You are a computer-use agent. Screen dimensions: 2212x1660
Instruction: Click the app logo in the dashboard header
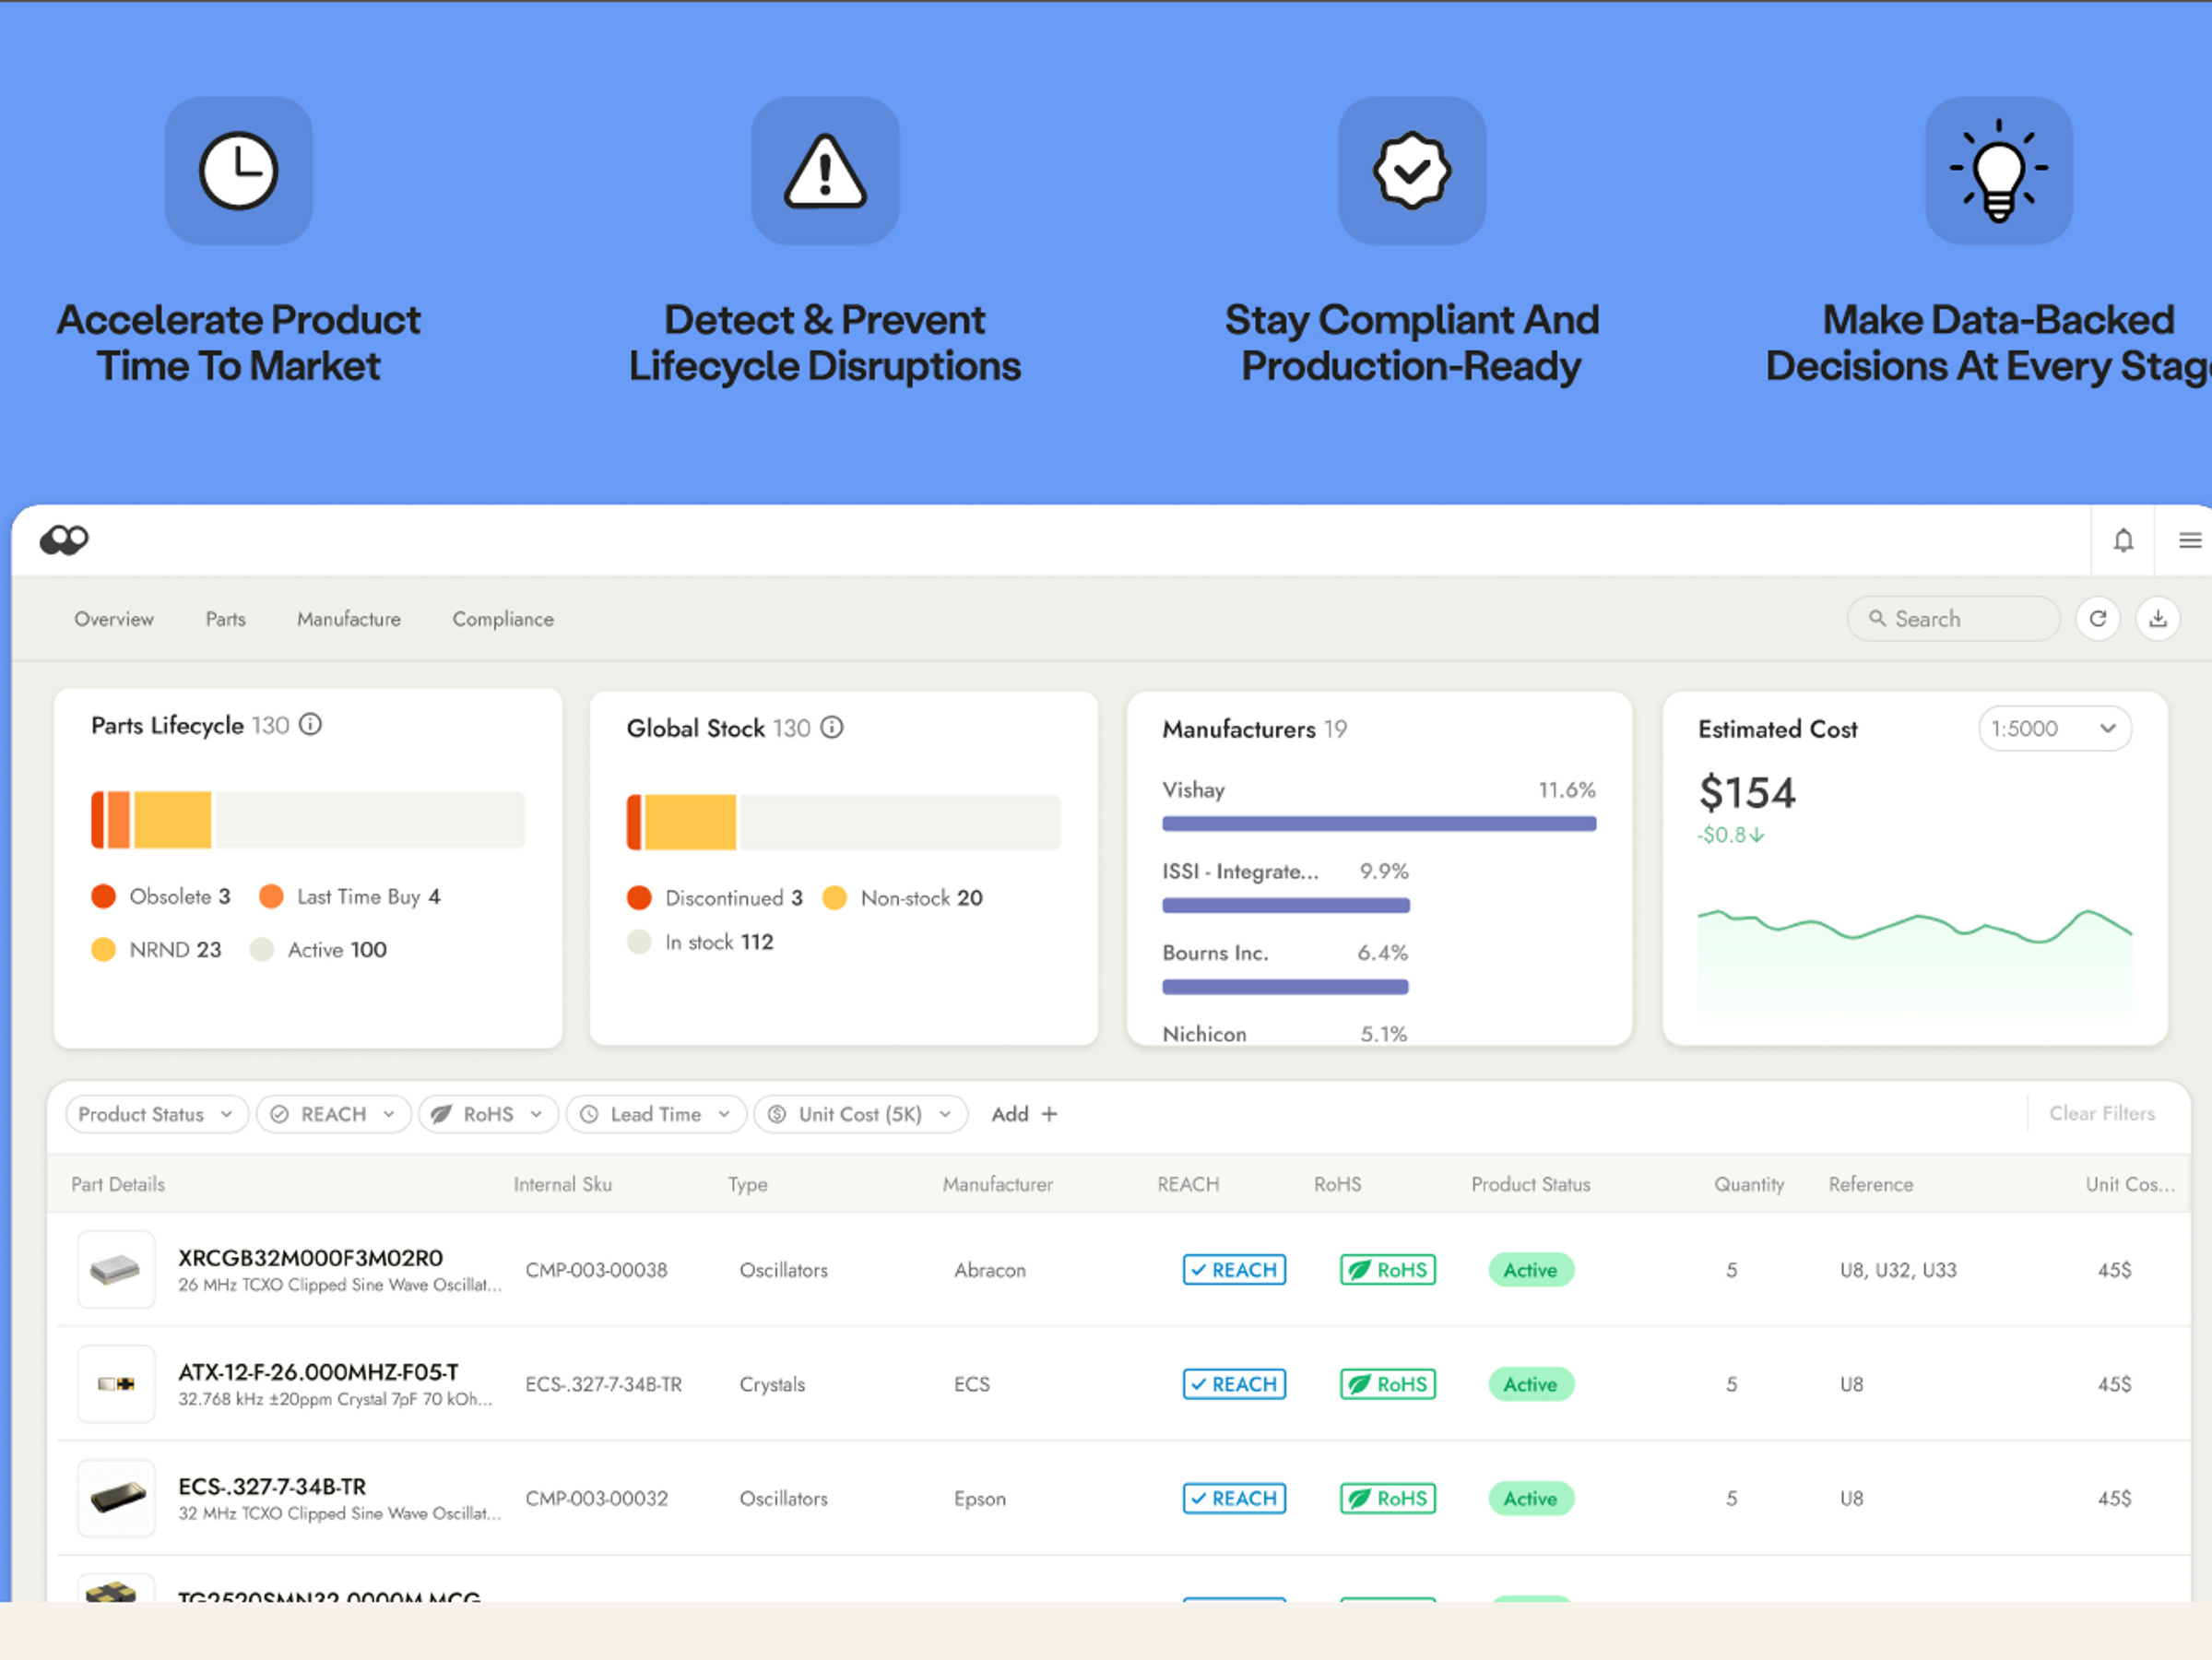pyautogui.click(x=64, y=540)
